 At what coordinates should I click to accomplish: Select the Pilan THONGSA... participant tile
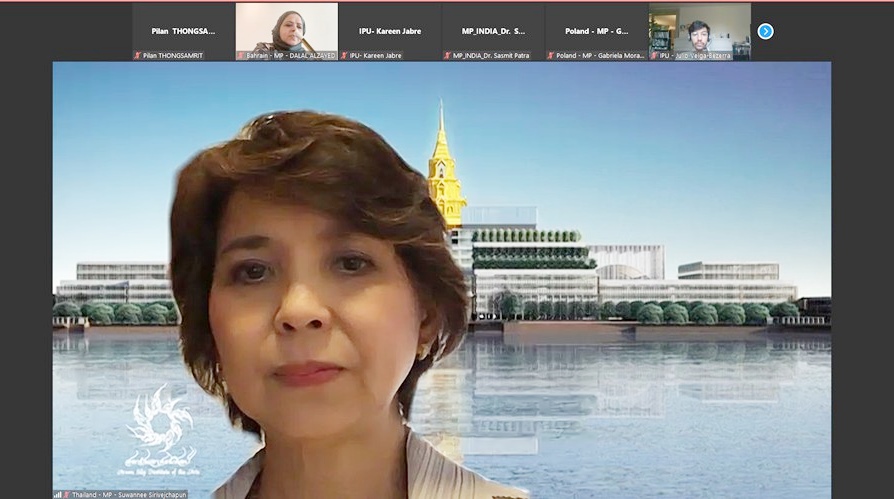[x=183, y=30]
